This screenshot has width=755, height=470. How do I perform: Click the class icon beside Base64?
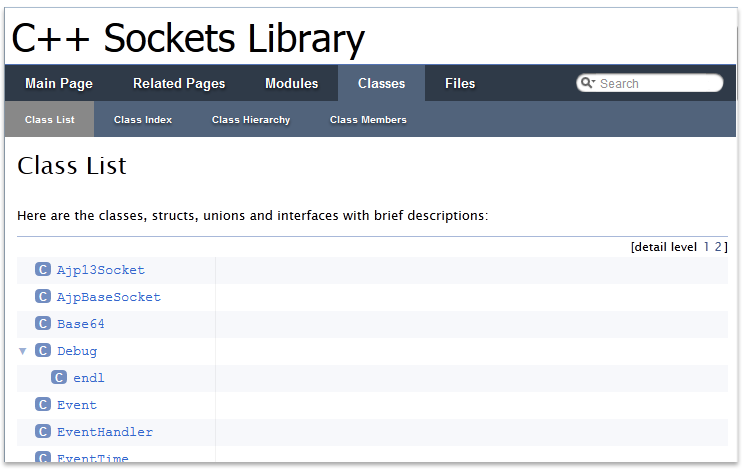coord(43,323)
